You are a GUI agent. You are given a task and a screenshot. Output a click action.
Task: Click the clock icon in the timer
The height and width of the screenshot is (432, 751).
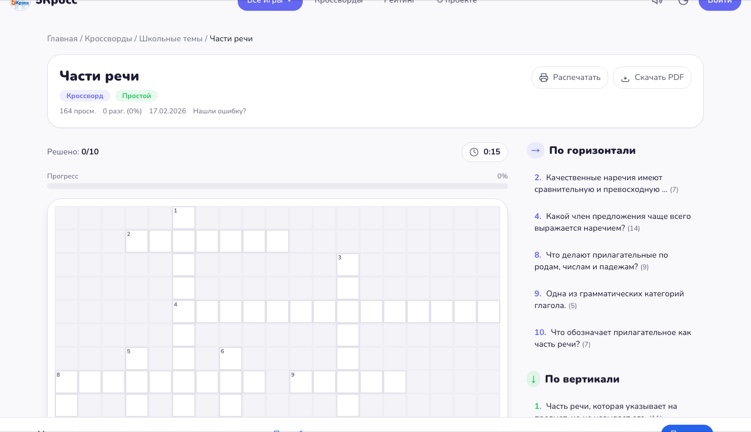[474, 152]
